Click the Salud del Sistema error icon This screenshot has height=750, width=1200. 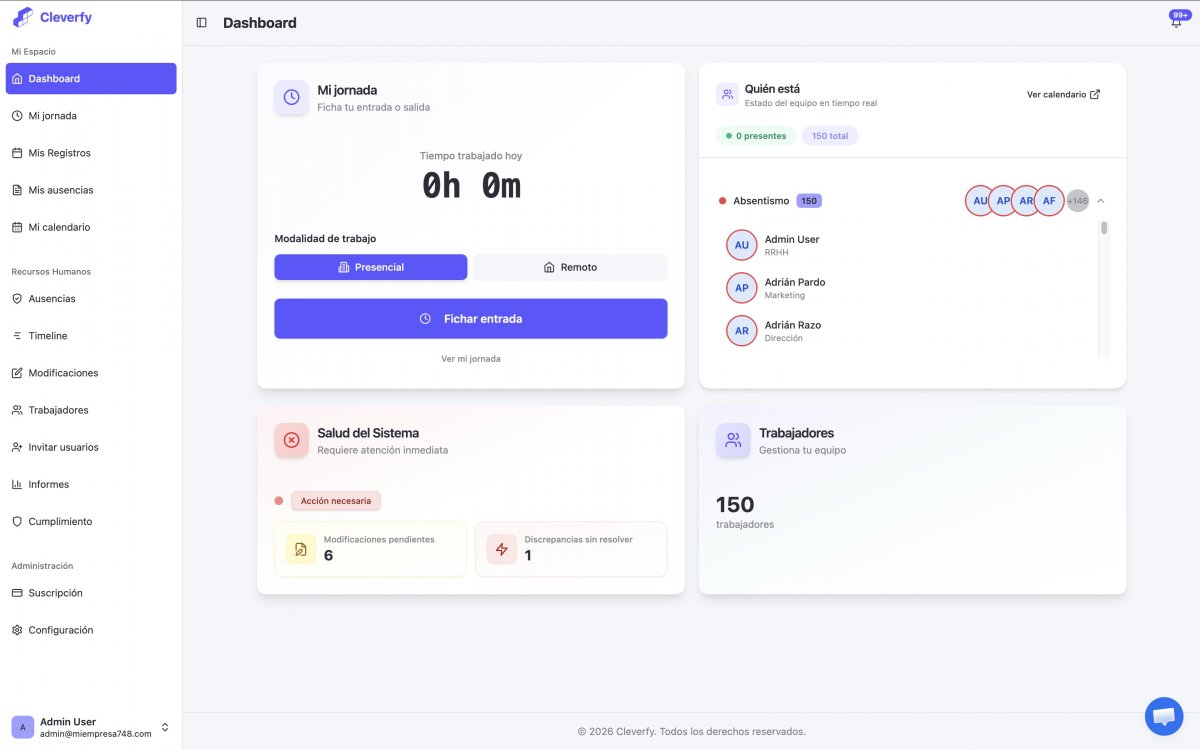291,440
